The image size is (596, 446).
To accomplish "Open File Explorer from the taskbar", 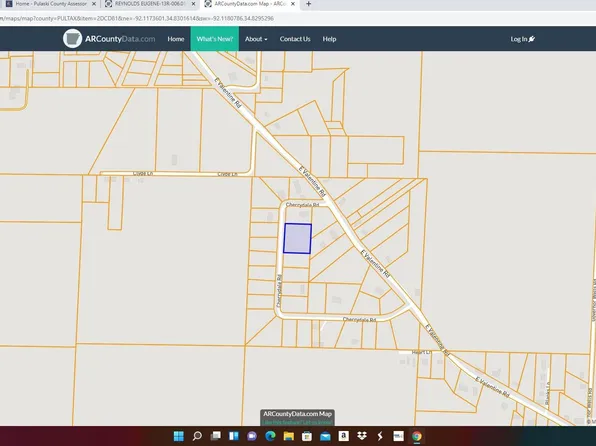I will click(288, 436).
